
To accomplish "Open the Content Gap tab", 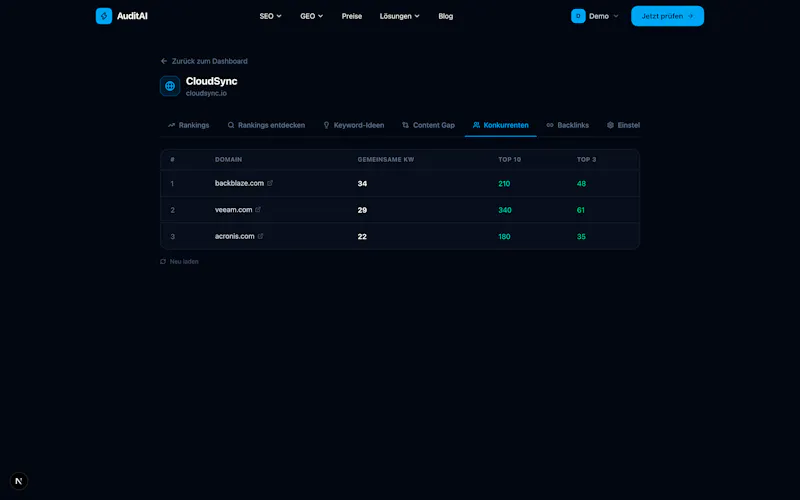I will 428,125.
